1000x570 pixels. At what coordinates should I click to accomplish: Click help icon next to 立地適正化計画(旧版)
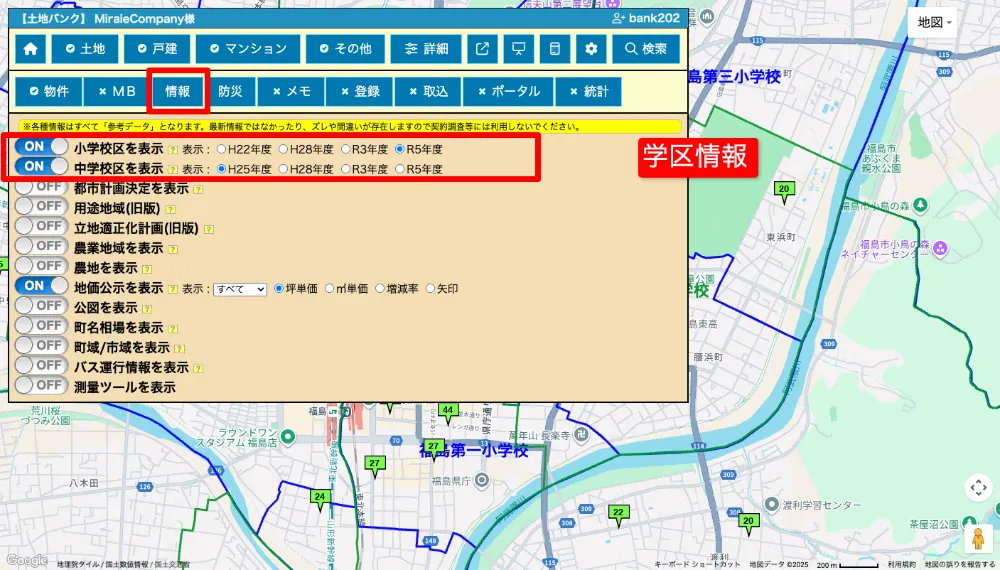coord(209,229)
